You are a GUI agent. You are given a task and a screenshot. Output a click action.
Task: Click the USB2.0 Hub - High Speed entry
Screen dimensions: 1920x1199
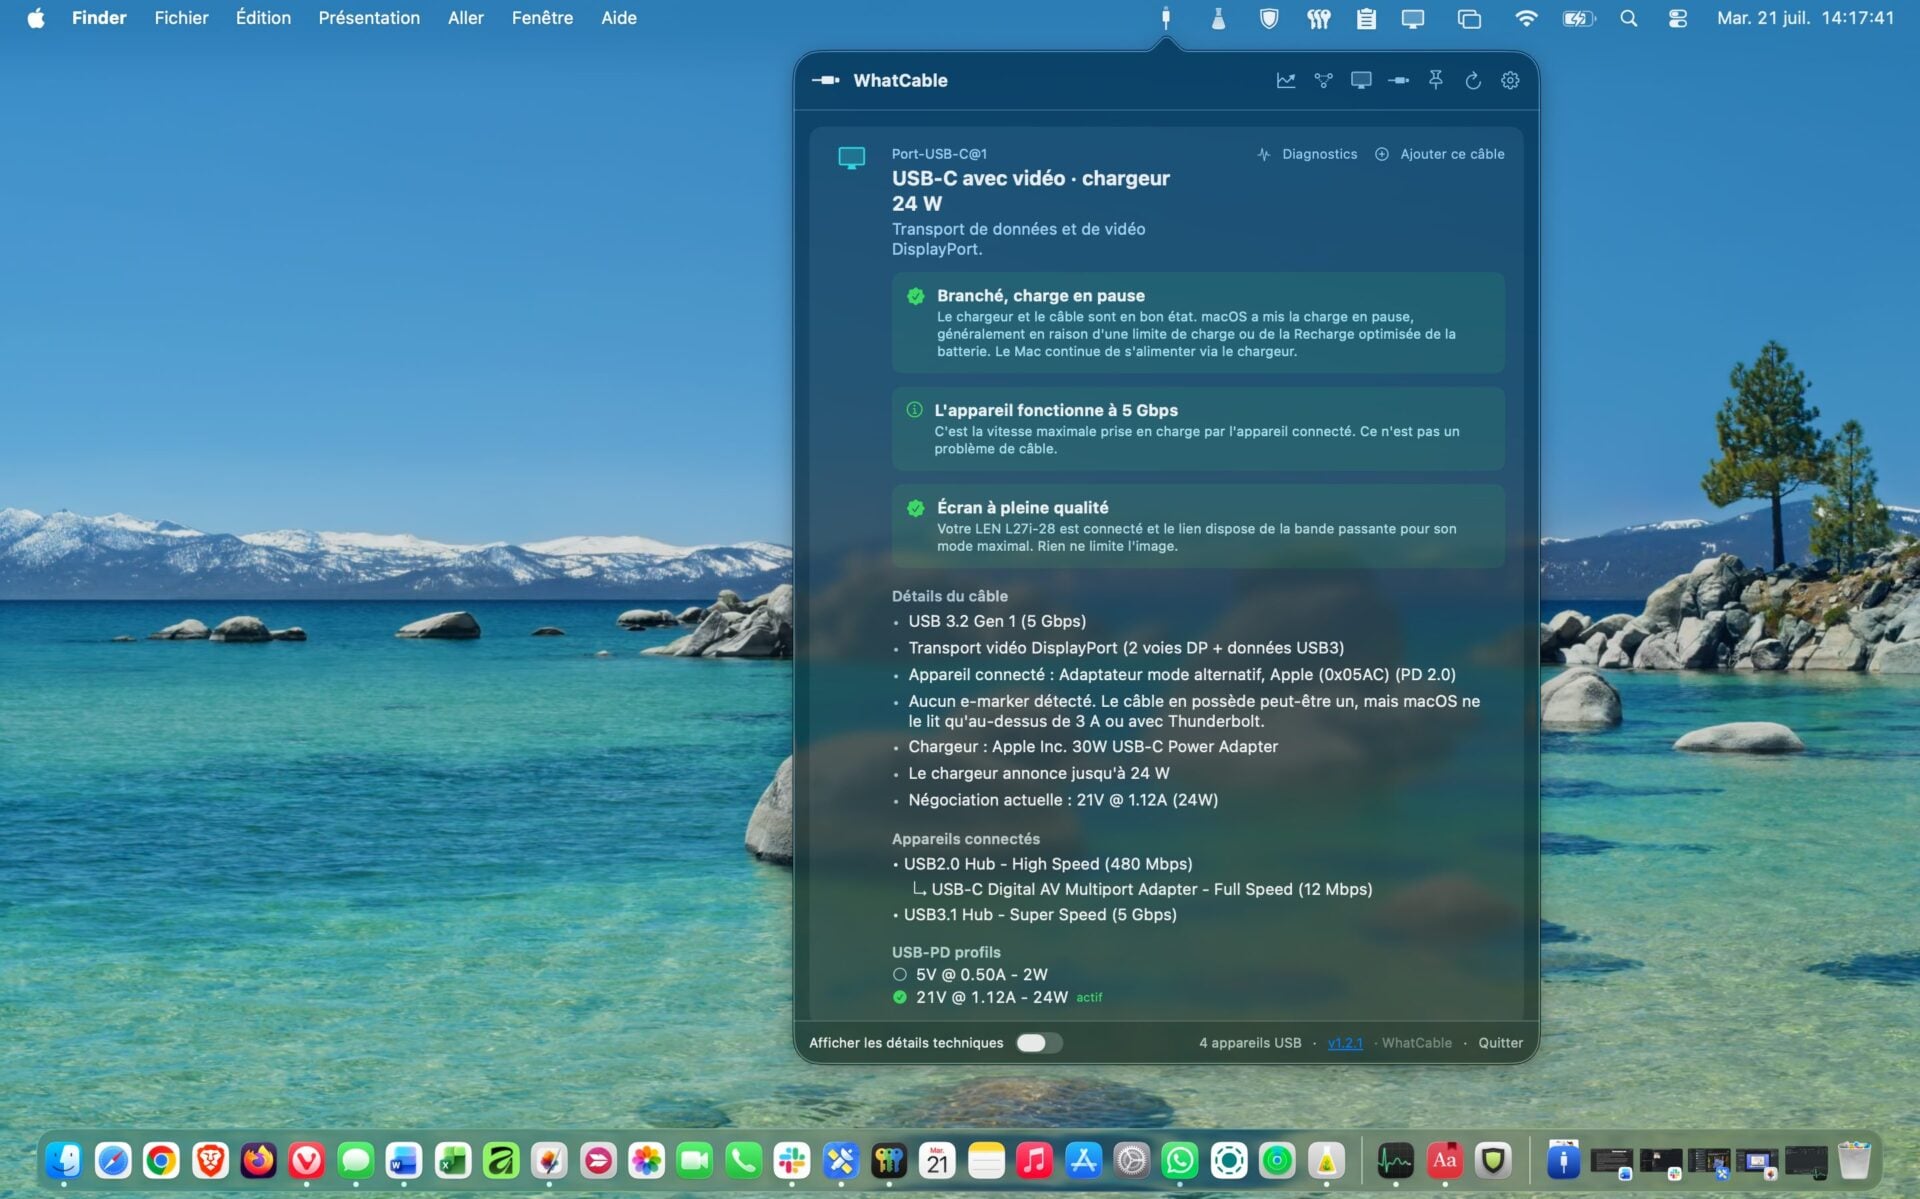click(1048, 864)
